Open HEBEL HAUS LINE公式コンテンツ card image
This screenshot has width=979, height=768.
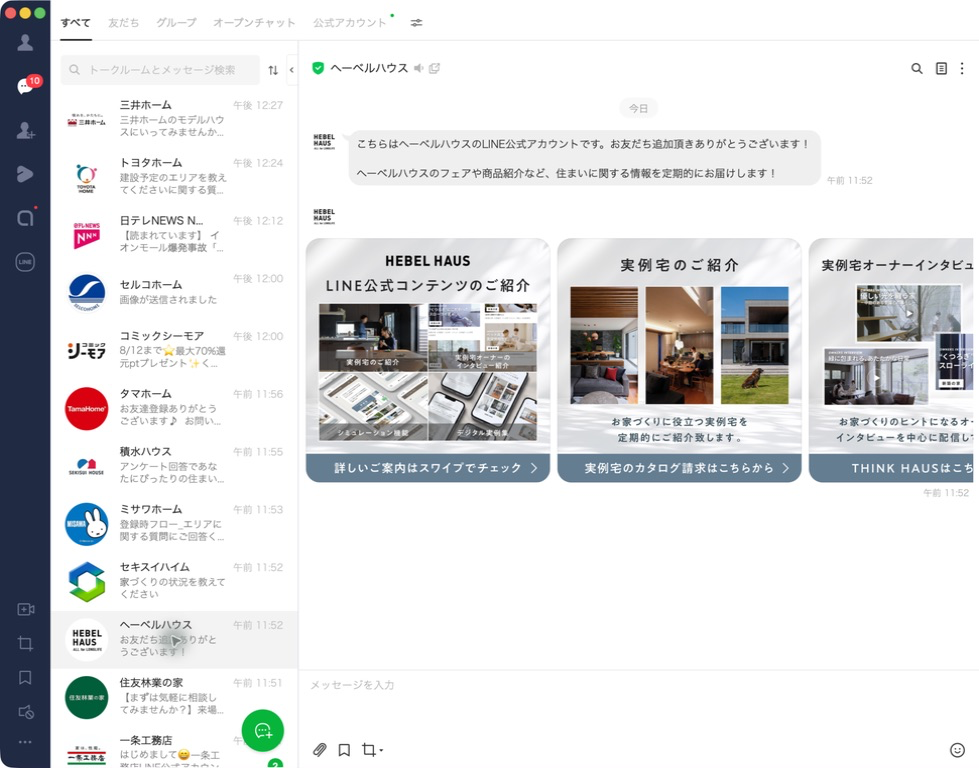[x=428, y=346]
